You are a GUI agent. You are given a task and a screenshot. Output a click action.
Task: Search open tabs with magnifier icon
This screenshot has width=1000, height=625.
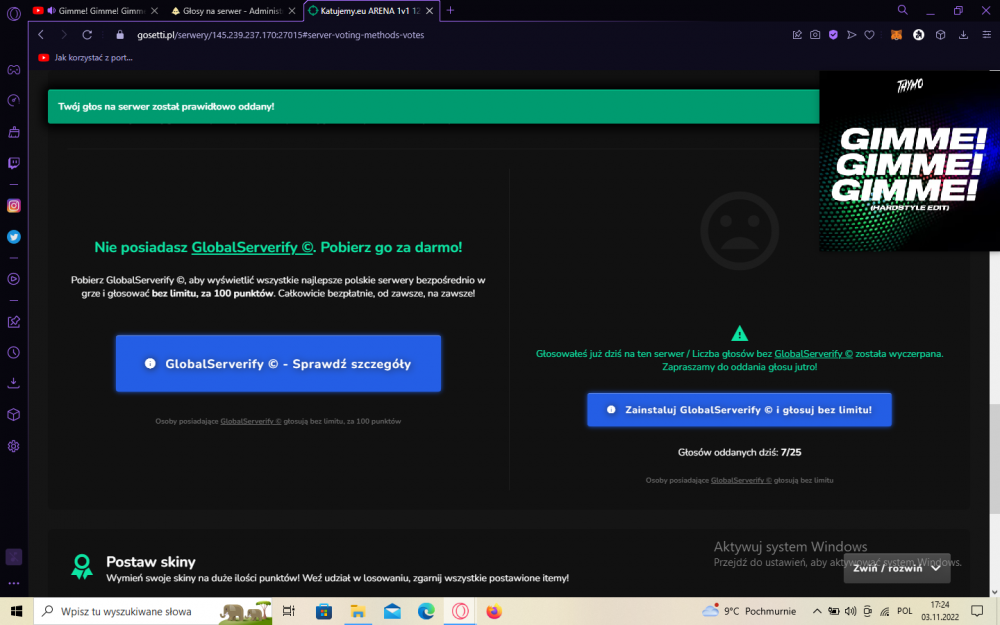pyautogui.click(x=902, y=10)
